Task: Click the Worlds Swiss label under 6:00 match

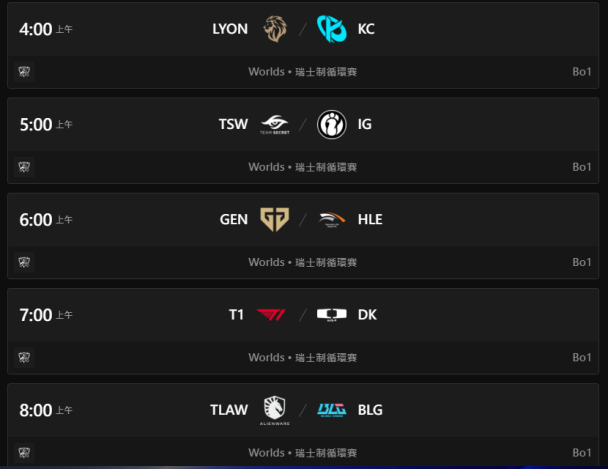Action: point(302,262)
